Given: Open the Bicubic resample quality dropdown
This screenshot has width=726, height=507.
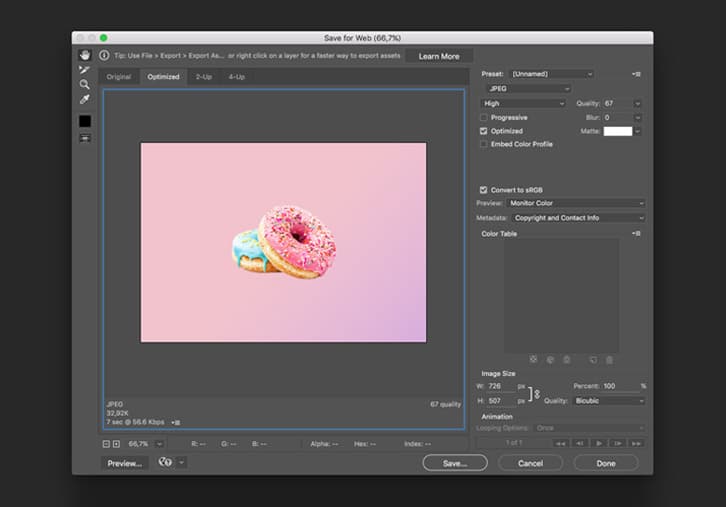Looking at the screenshot, I should click(609, 401).
